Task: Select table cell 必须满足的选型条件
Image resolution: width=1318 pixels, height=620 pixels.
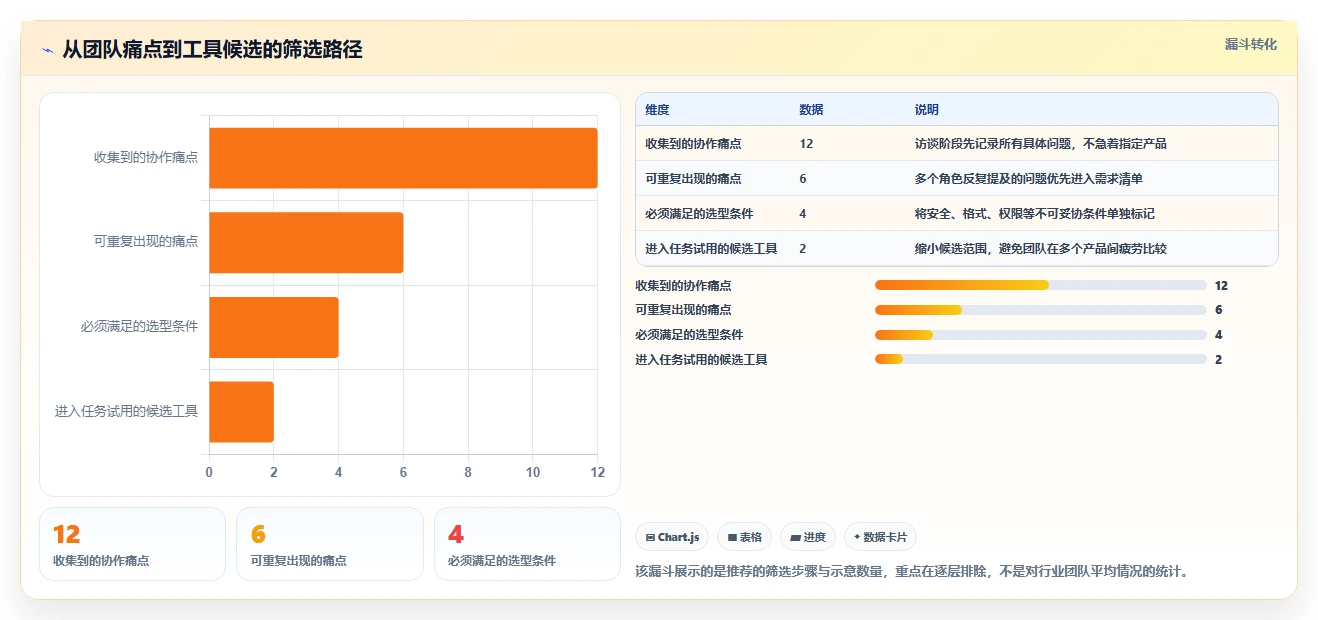Action: (699, 214)
